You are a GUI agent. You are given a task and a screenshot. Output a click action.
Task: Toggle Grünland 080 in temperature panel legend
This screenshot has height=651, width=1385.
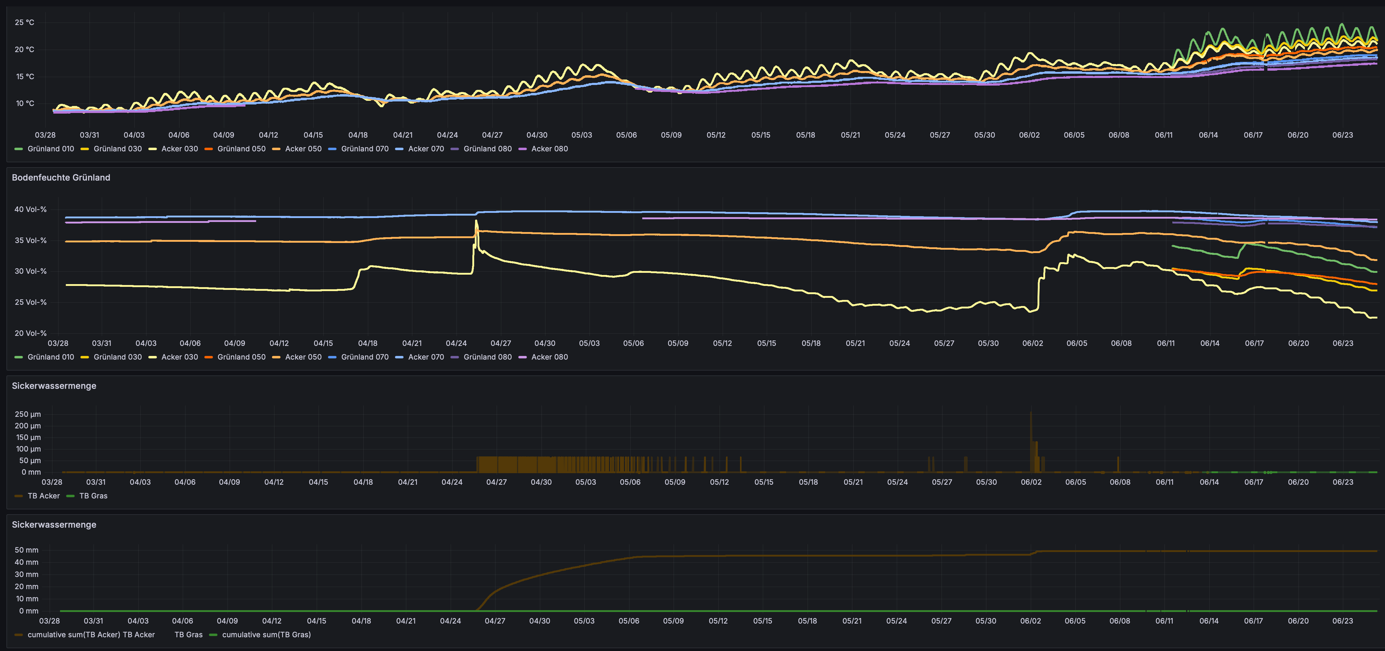[488, 149]
